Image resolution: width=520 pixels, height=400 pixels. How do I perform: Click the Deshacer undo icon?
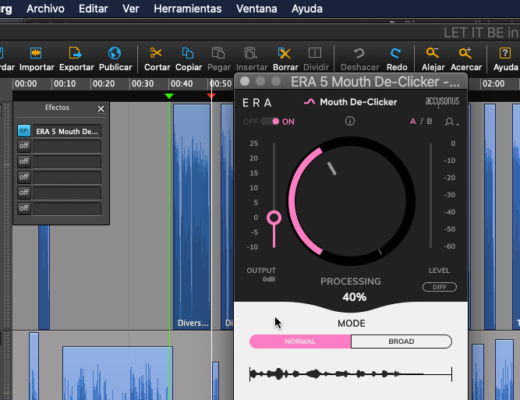coord(359,53)
